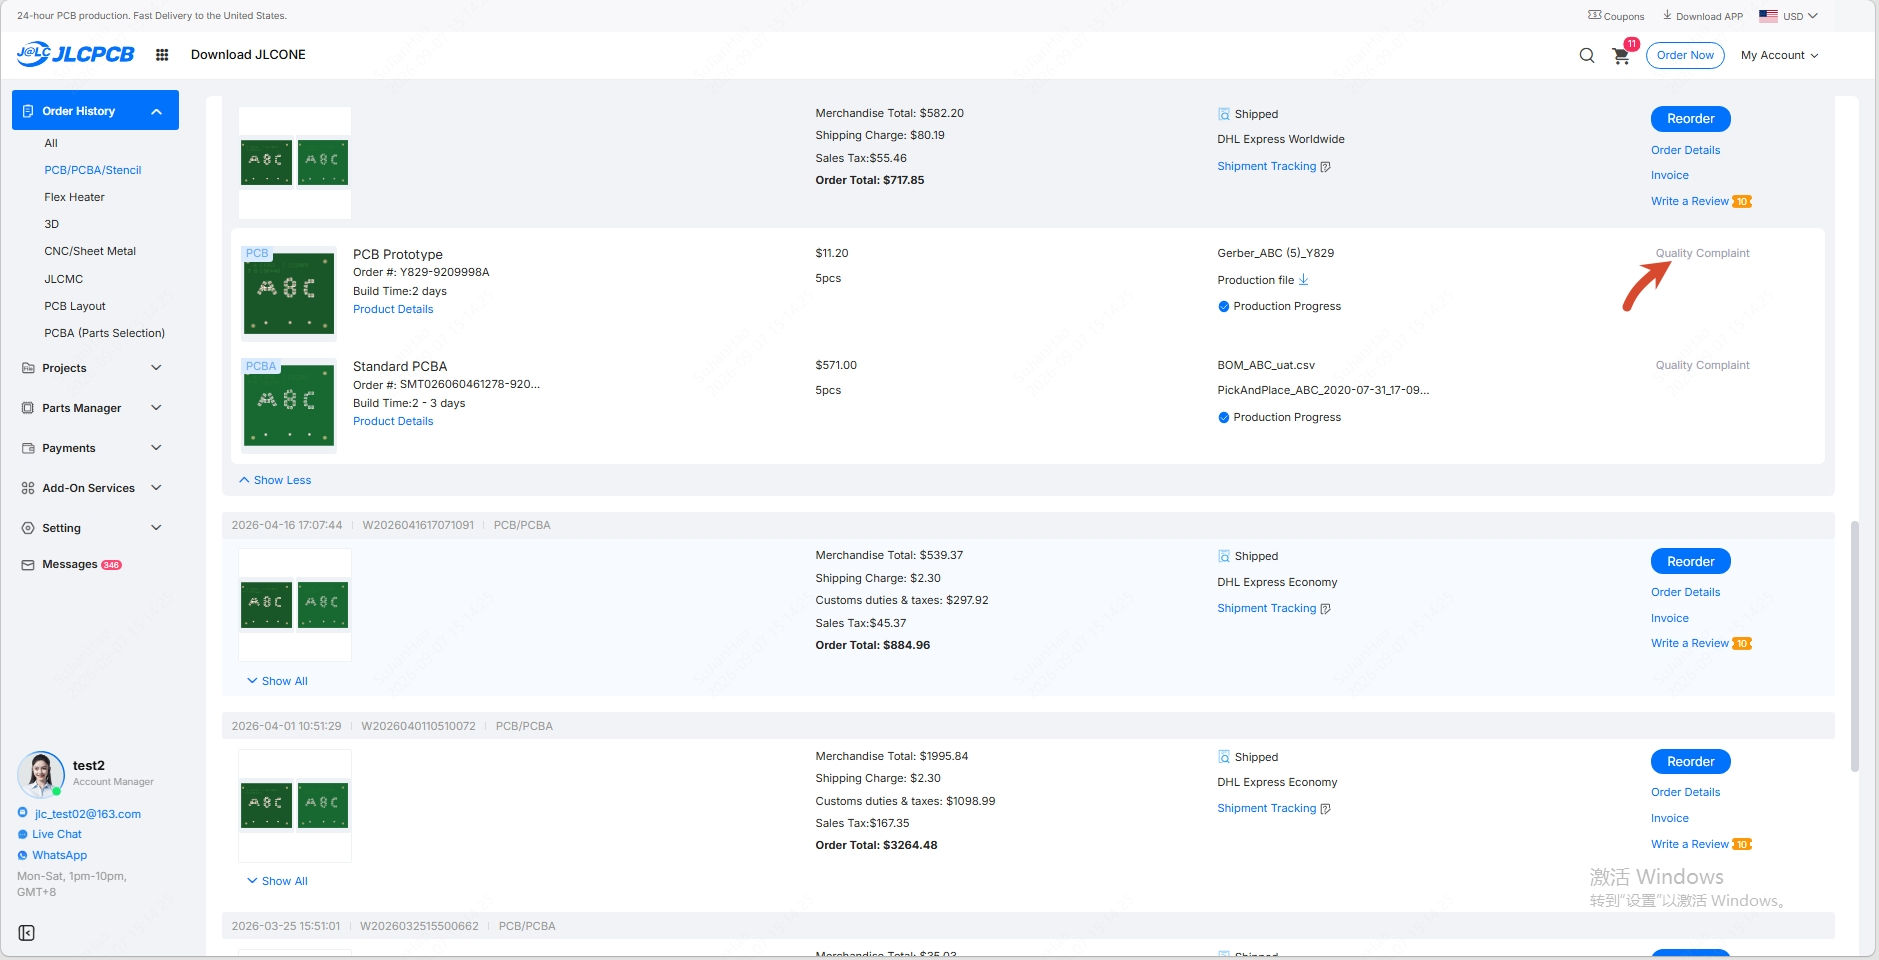
Task: Show all items for order W2026041617071091
Action: (x=277, y=681)
